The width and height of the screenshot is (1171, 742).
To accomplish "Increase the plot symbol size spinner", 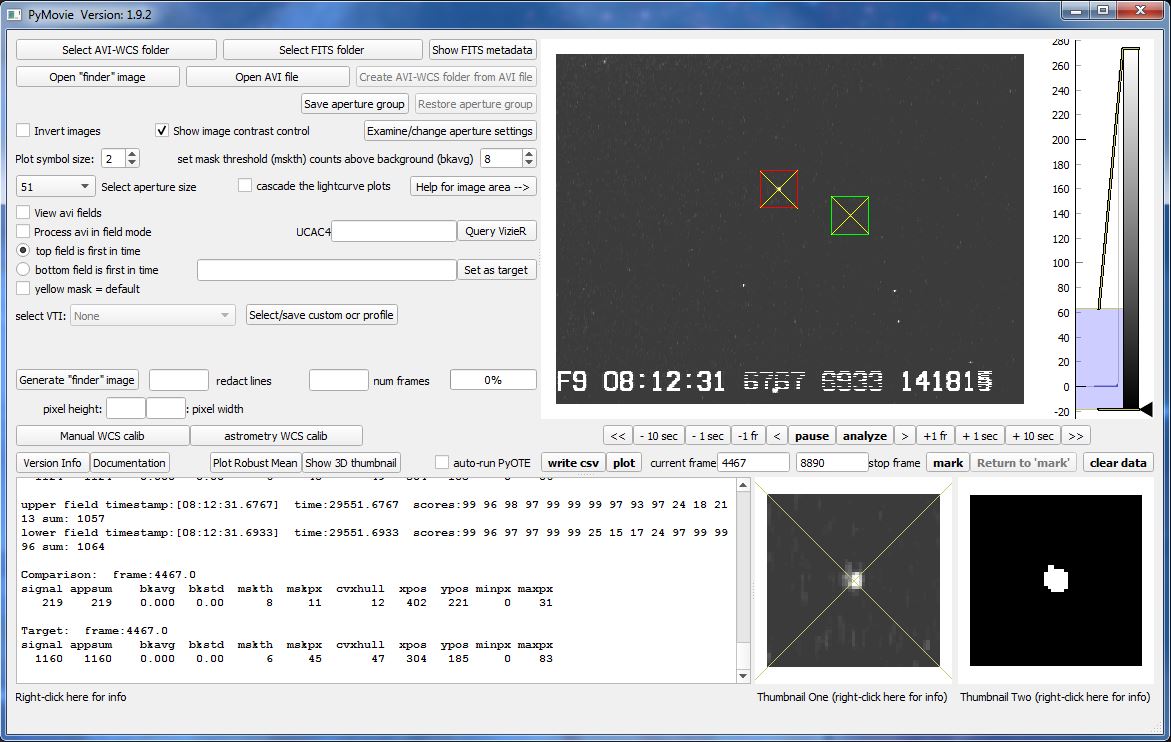I will click(133, 154).
